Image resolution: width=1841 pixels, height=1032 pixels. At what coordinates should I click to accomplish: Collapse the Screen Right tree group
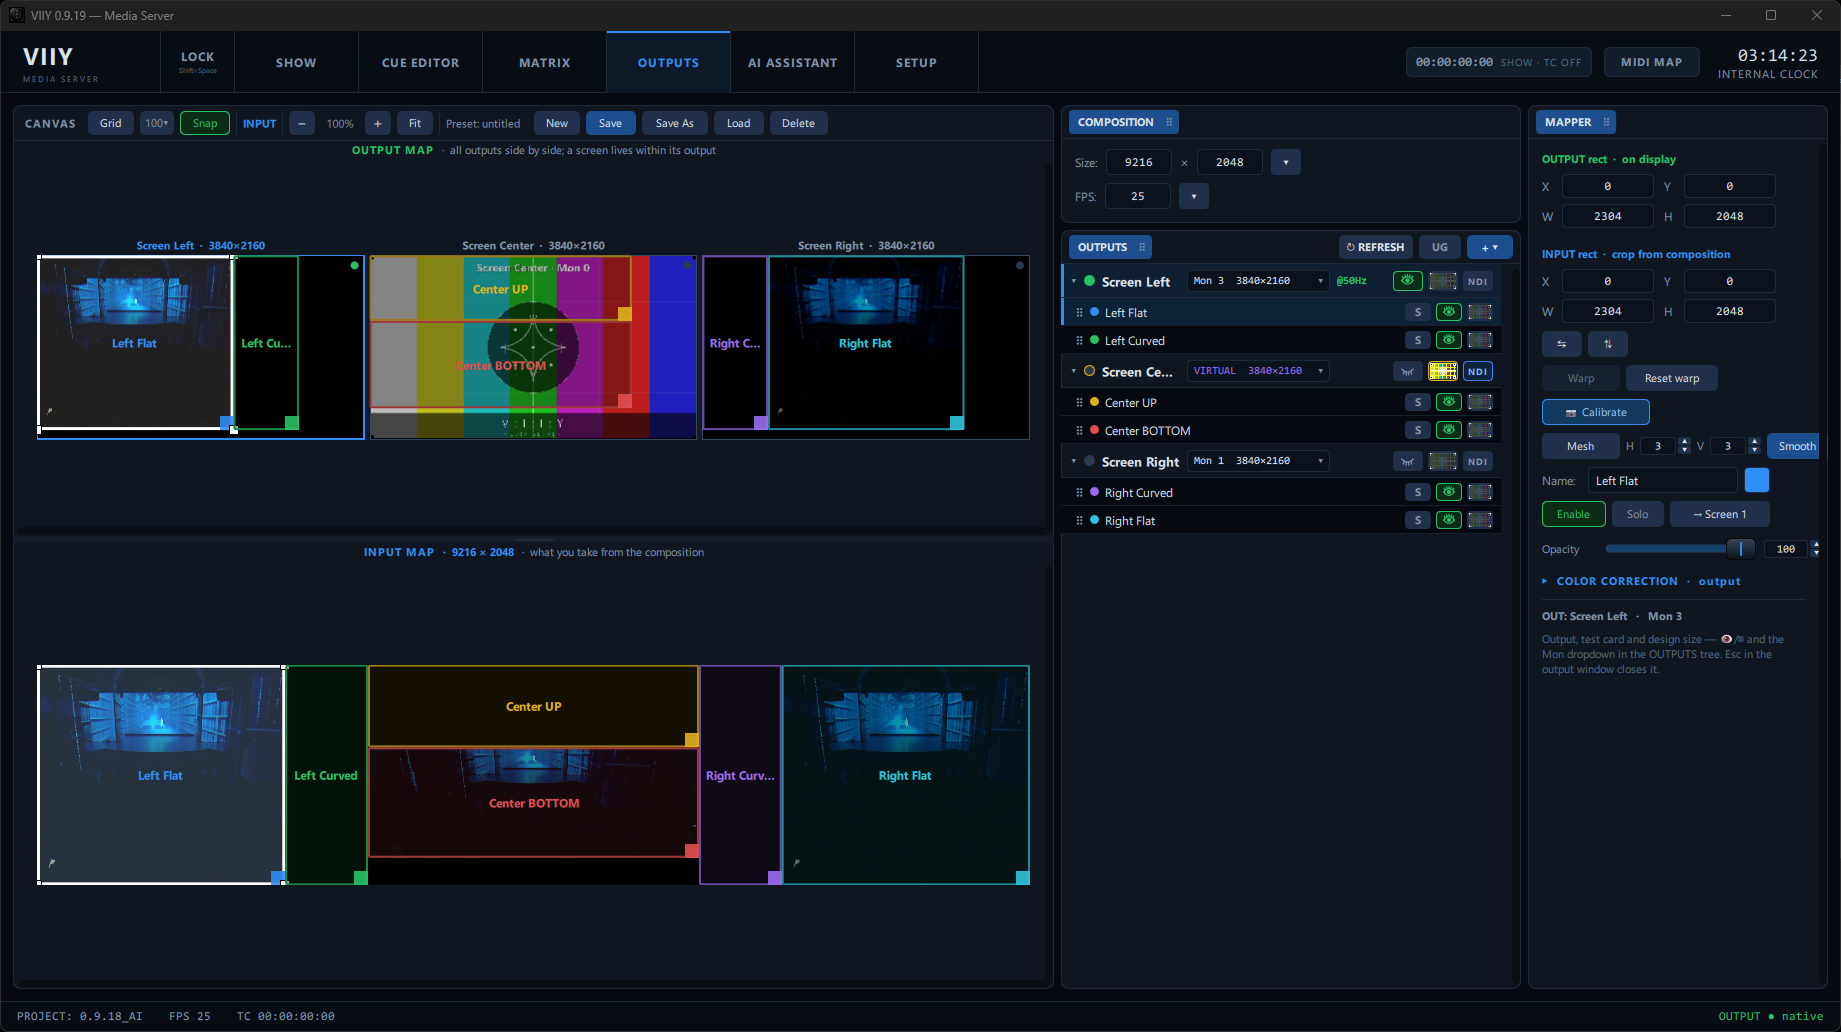(1074, 461)
